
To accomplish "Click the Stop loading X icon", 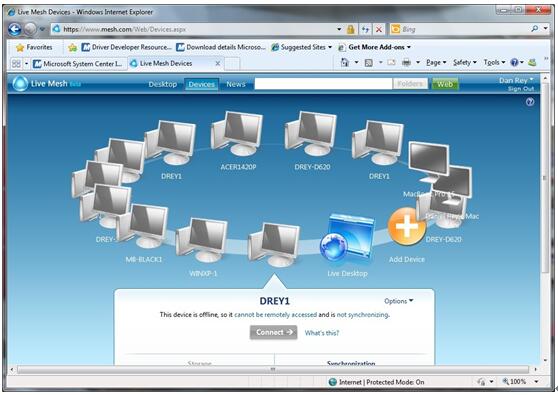I will (379, 29).
